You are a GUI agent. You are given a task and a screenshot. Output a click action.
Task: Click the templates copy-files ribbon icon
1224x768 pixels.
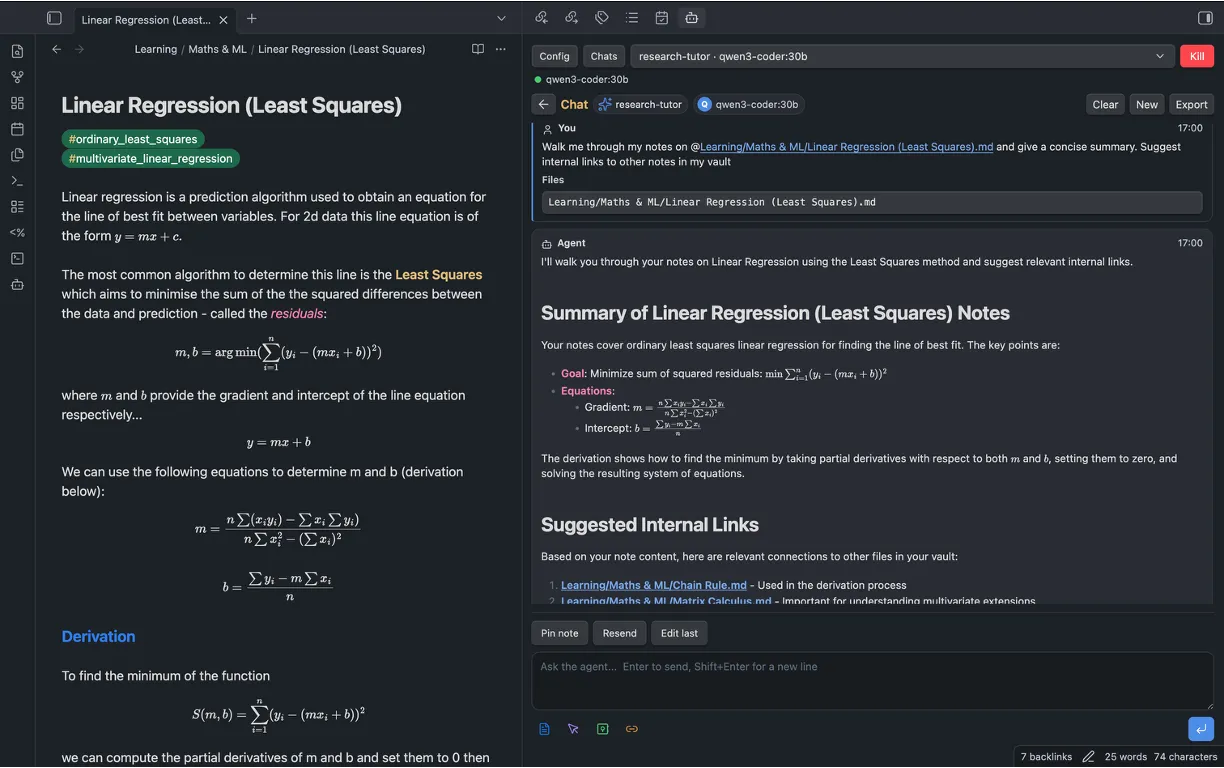click(x=17, y=155)
